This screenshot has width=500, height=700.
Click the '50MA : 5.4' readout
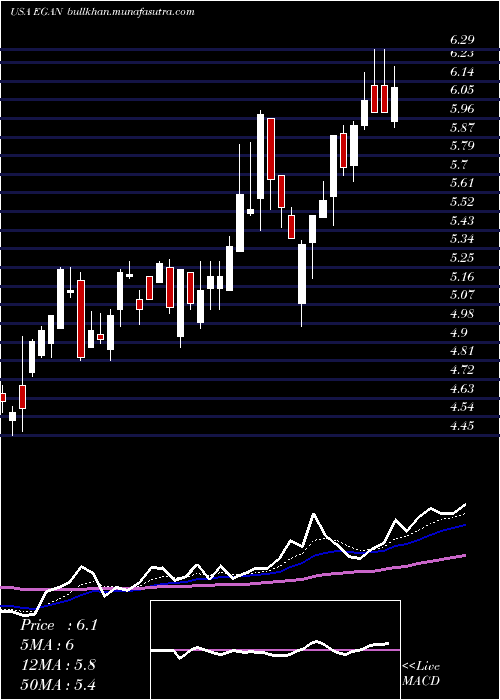pyautogui.click(x=58, y=684)
